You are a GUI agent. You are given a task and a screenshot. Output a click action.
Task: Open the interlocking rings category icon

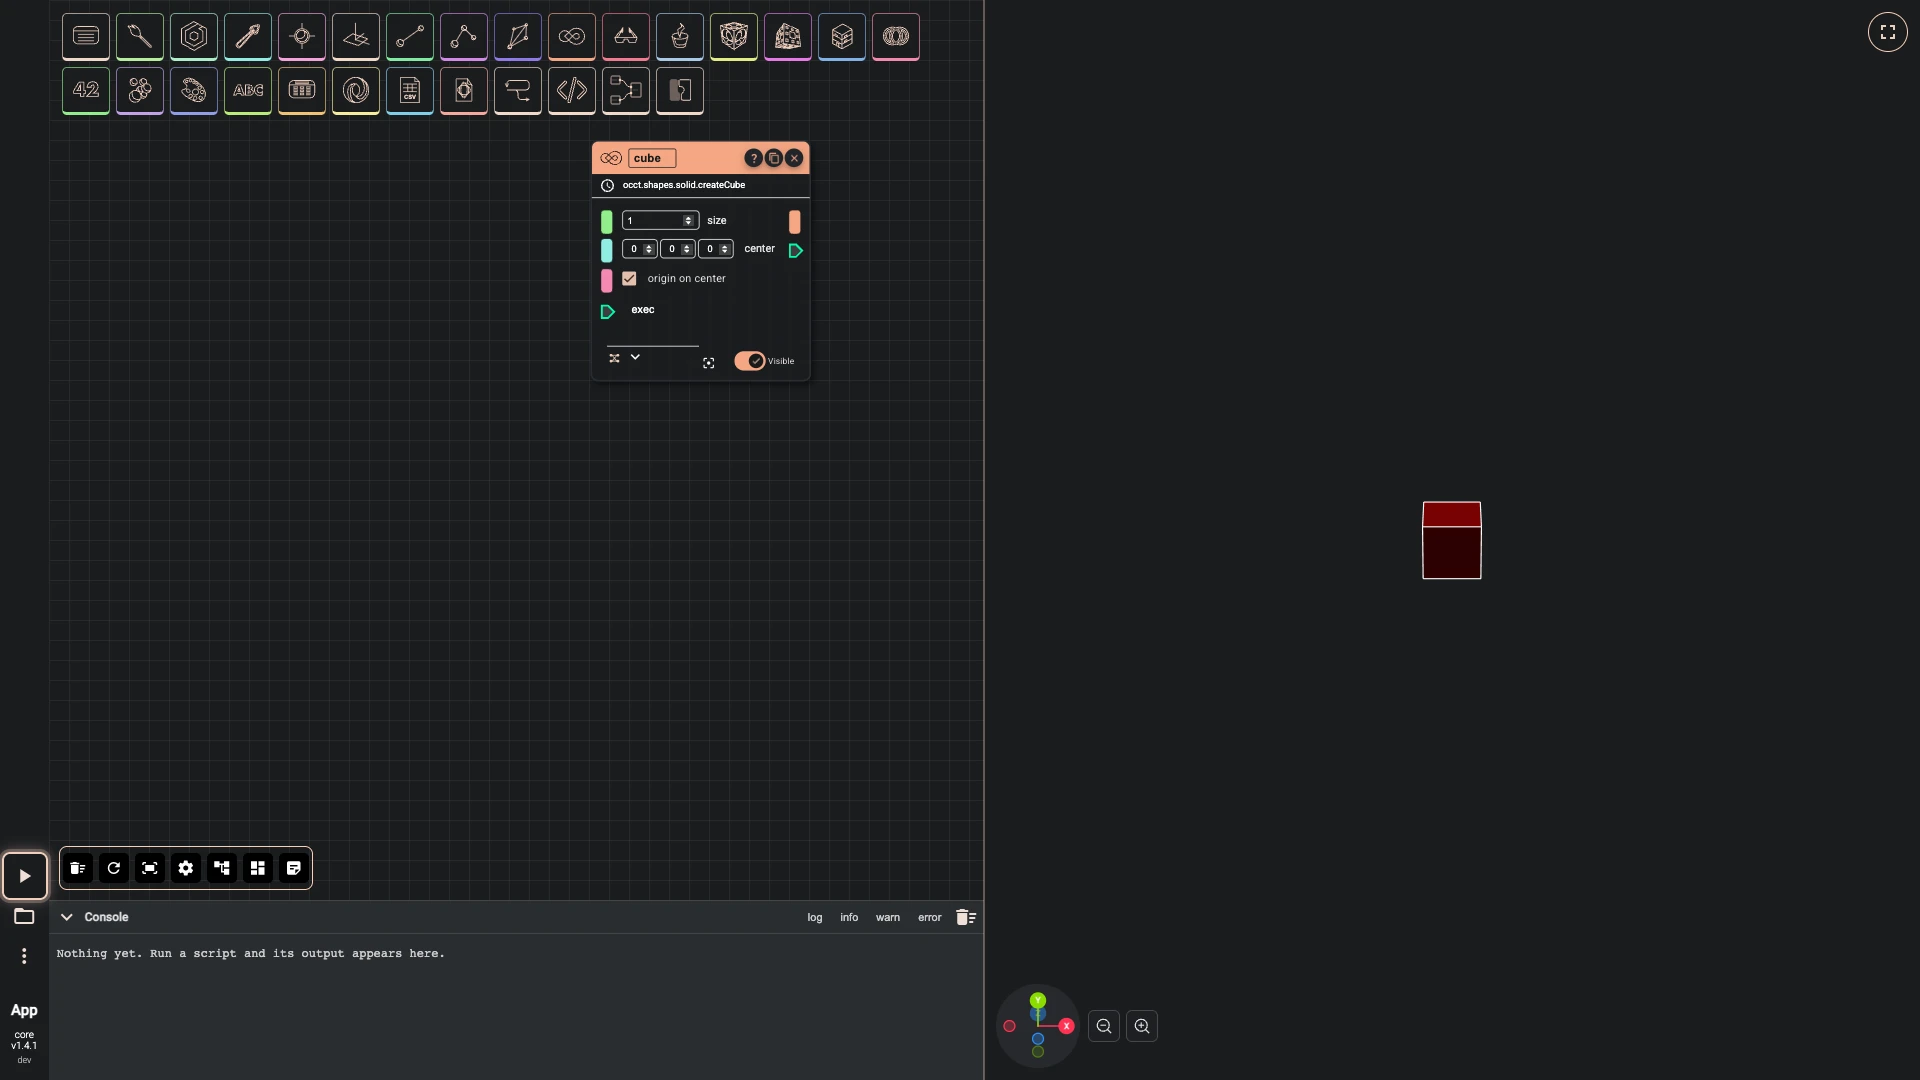click(896, 37)
